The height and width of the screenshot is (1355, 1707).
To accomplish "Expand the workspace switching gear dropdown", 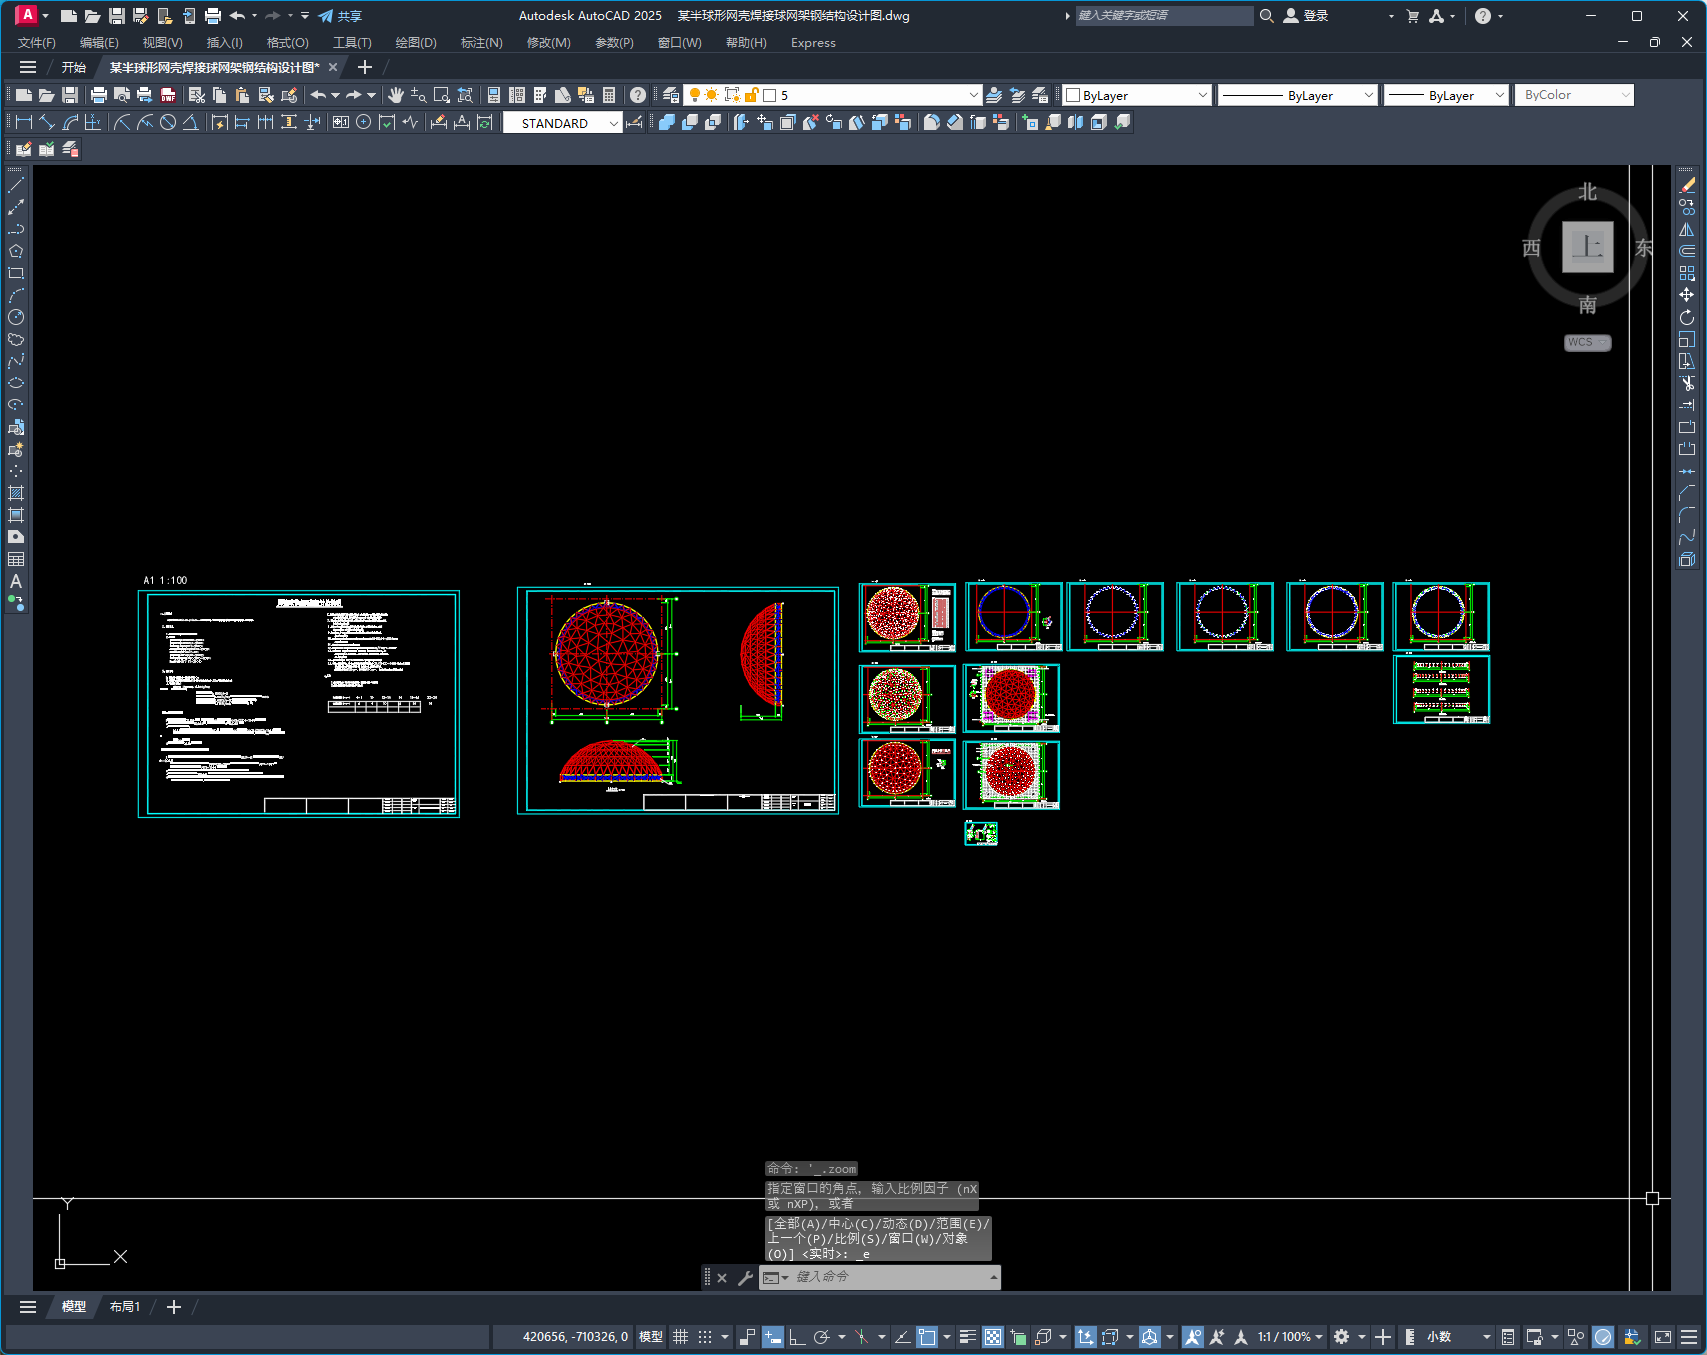I will 1361,1337.
